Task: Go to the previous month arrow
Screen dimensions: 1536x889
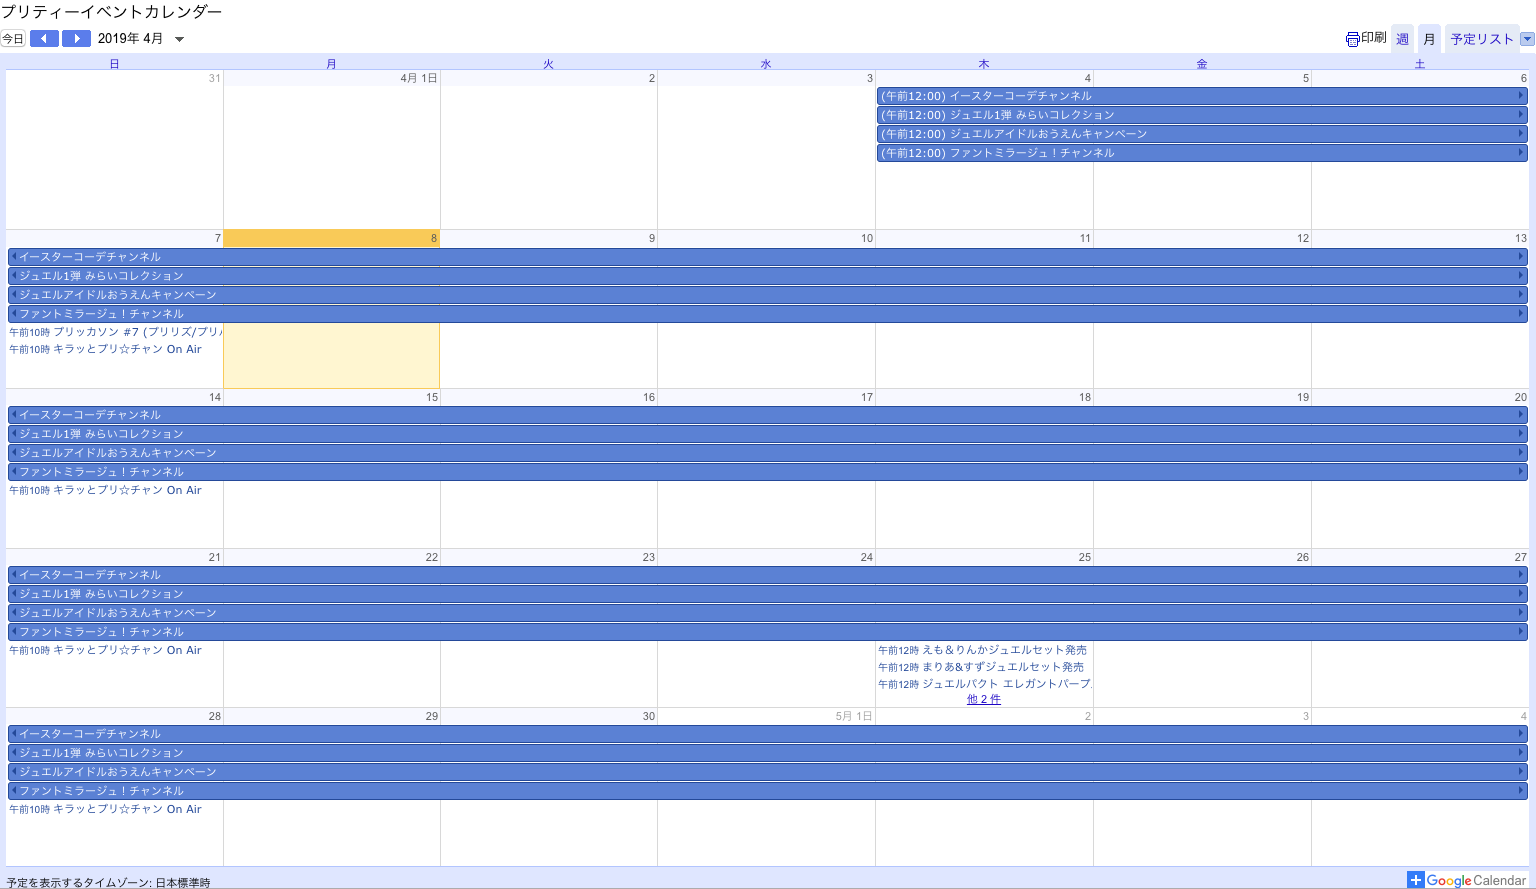Action: pos(44,39)
